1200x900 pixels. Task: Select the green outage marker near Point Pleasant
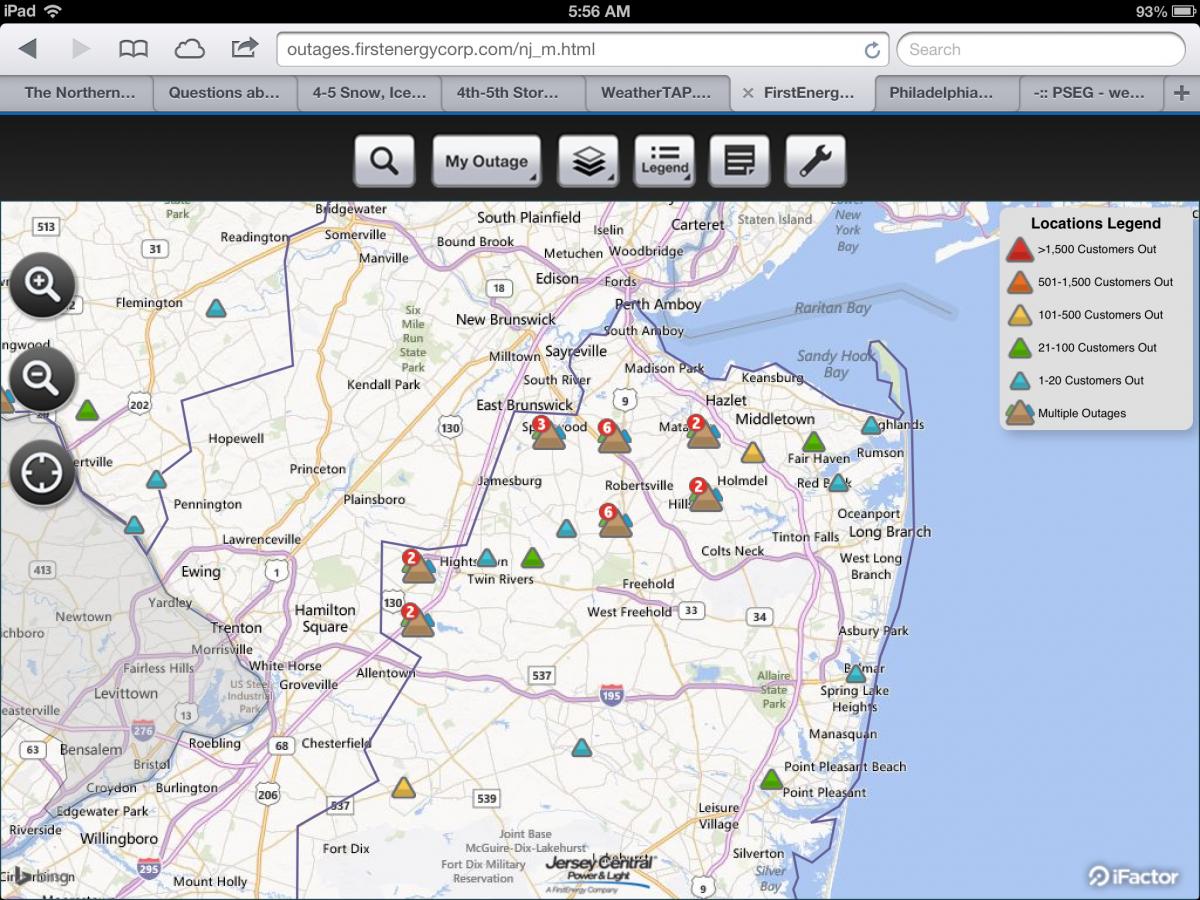click(x=771, y=779)
